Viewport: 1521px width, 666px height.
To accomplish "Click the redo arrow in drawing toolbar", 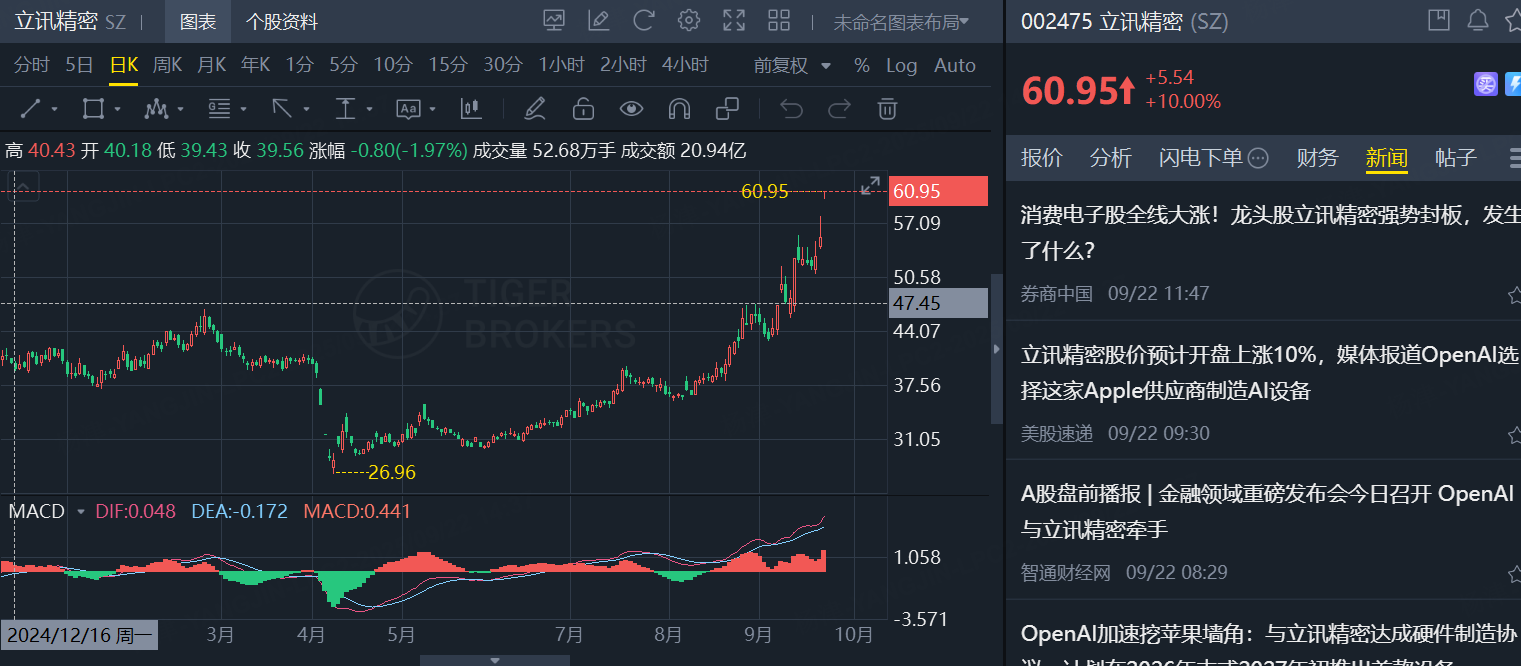I will point(839,108).
